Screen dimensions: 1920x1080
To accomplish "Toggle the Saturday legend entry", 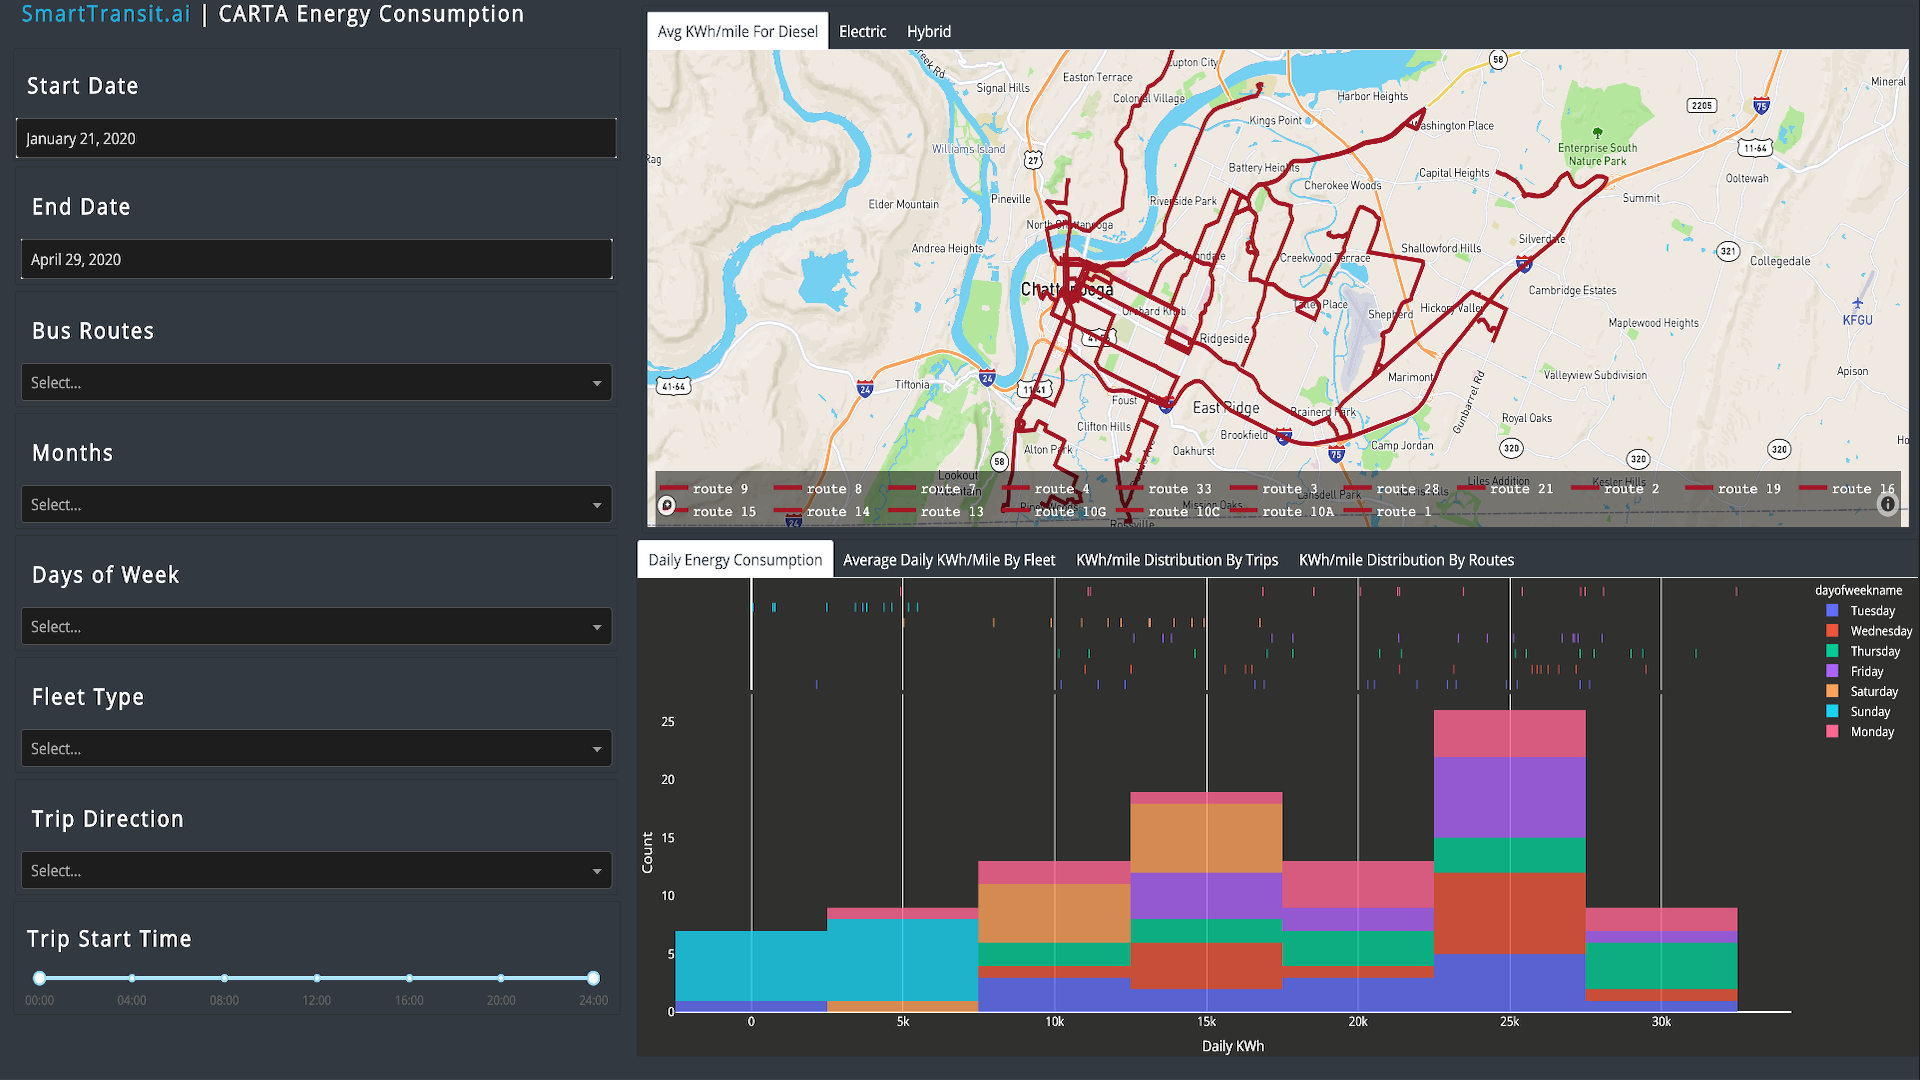I will pyautogui.click(x=1873, y=692).
